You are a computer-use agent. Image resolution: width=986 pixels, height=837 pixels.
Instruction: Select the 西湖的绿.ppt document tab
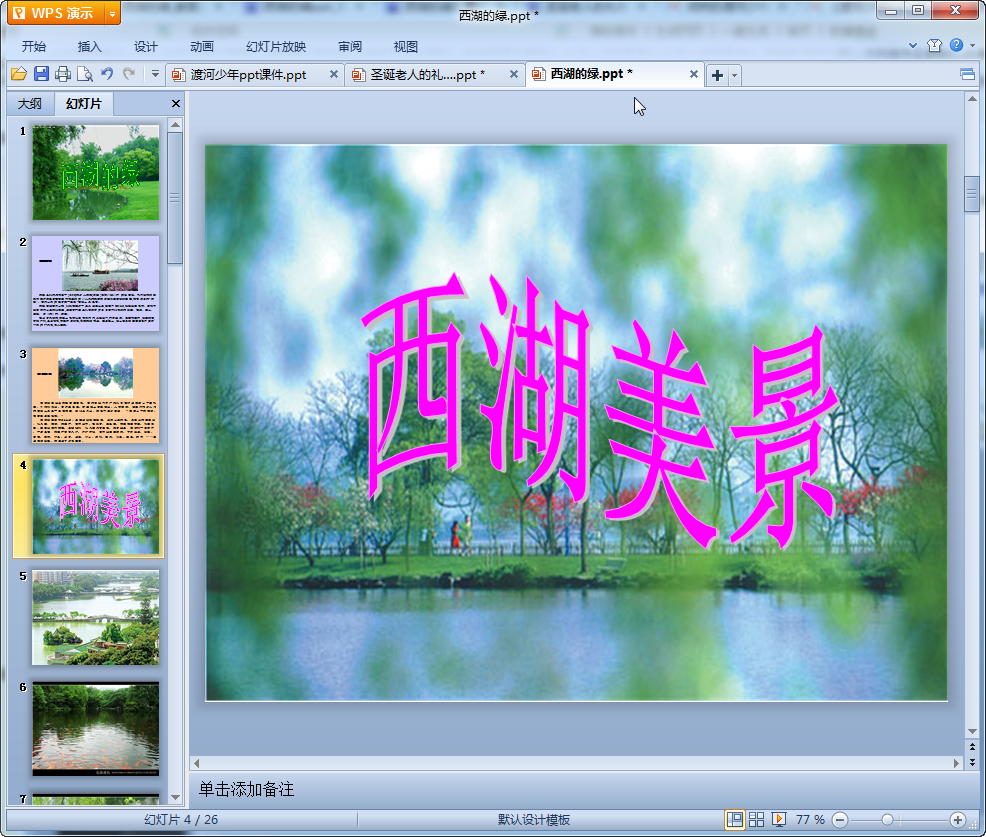click(591, 74)
